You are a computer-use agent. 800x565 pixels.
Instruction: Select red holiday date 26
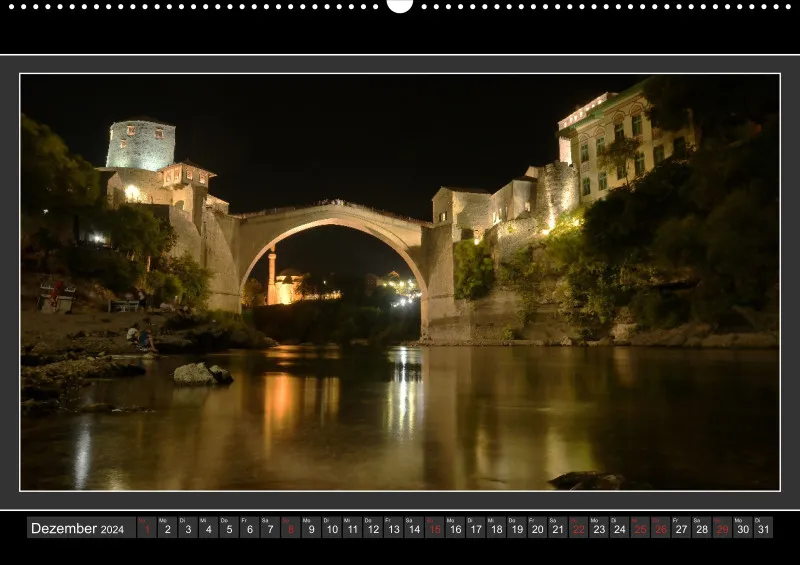pos(661,528)
